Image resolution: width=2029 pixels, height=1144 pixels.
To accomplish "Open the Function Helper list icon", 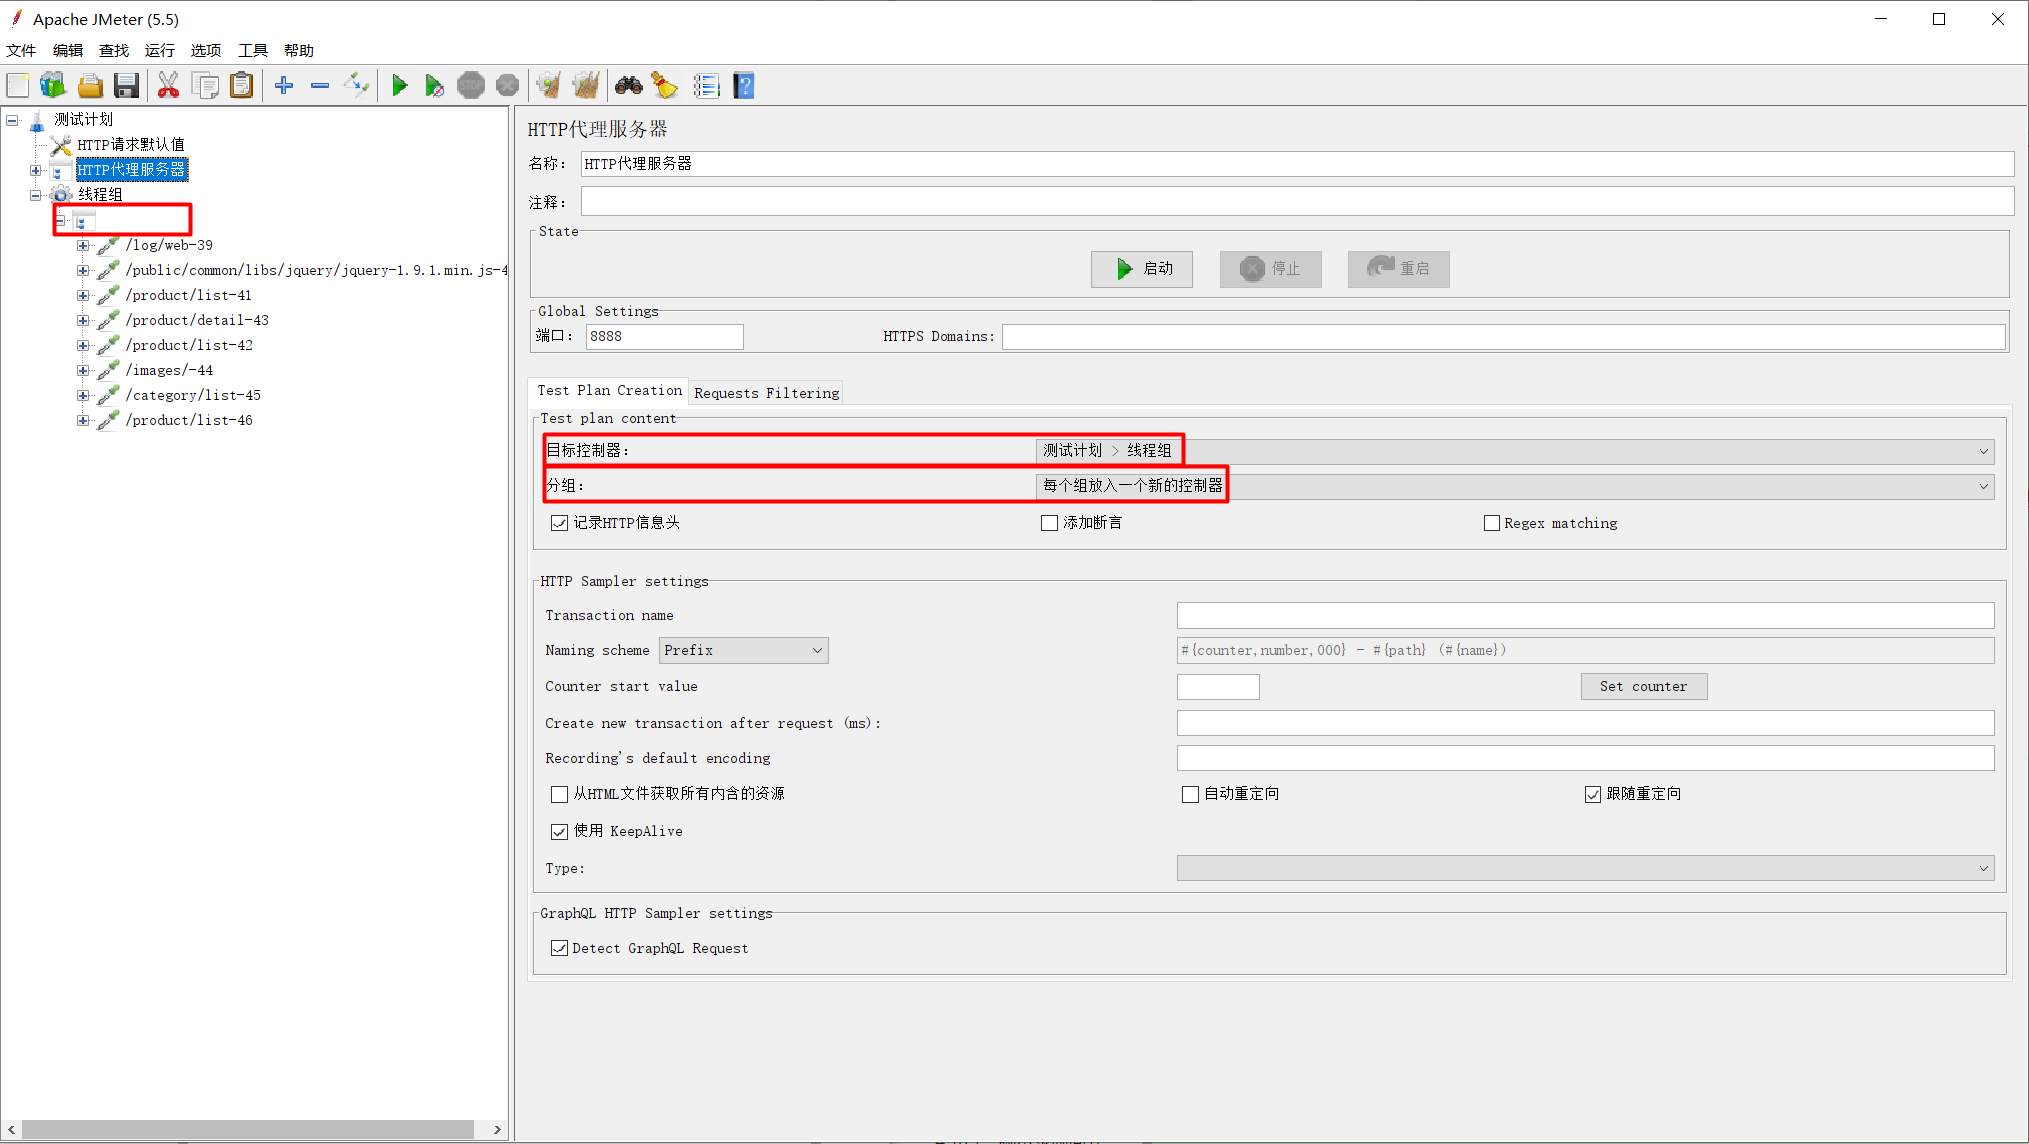I will [x=706, y=86].
